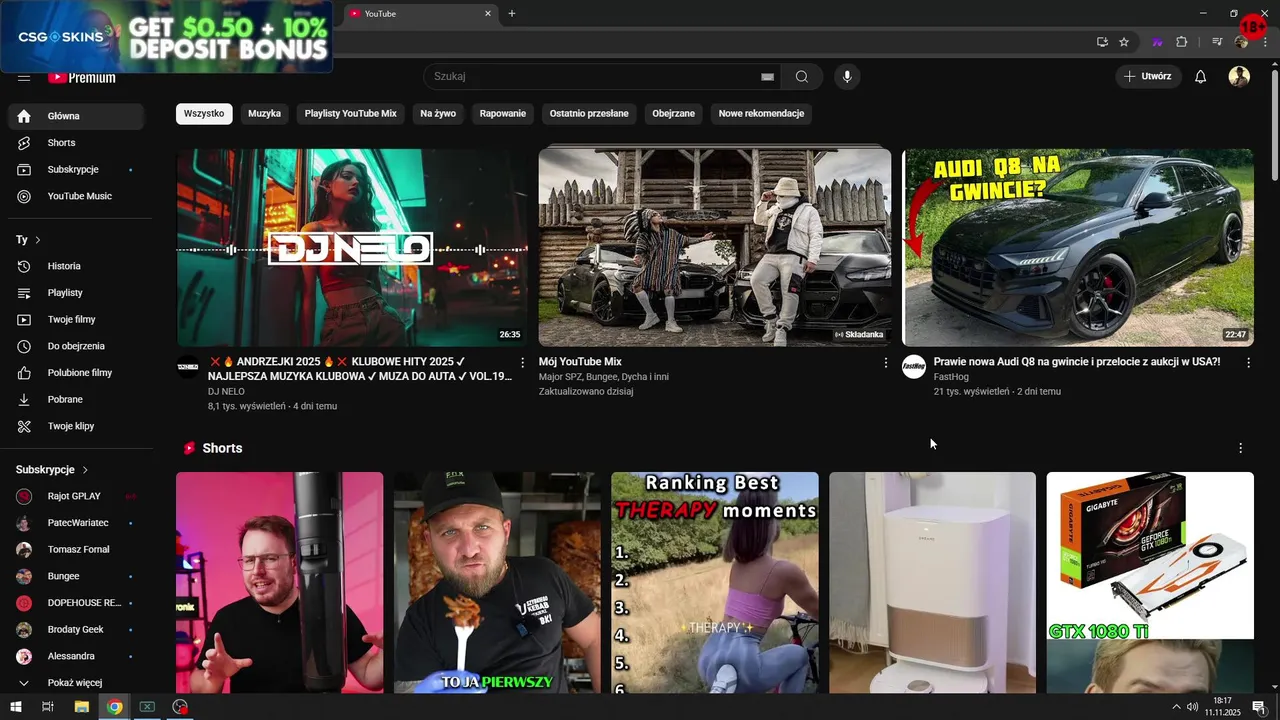Open the Do obejrzenia watch later list

[76, 346]
